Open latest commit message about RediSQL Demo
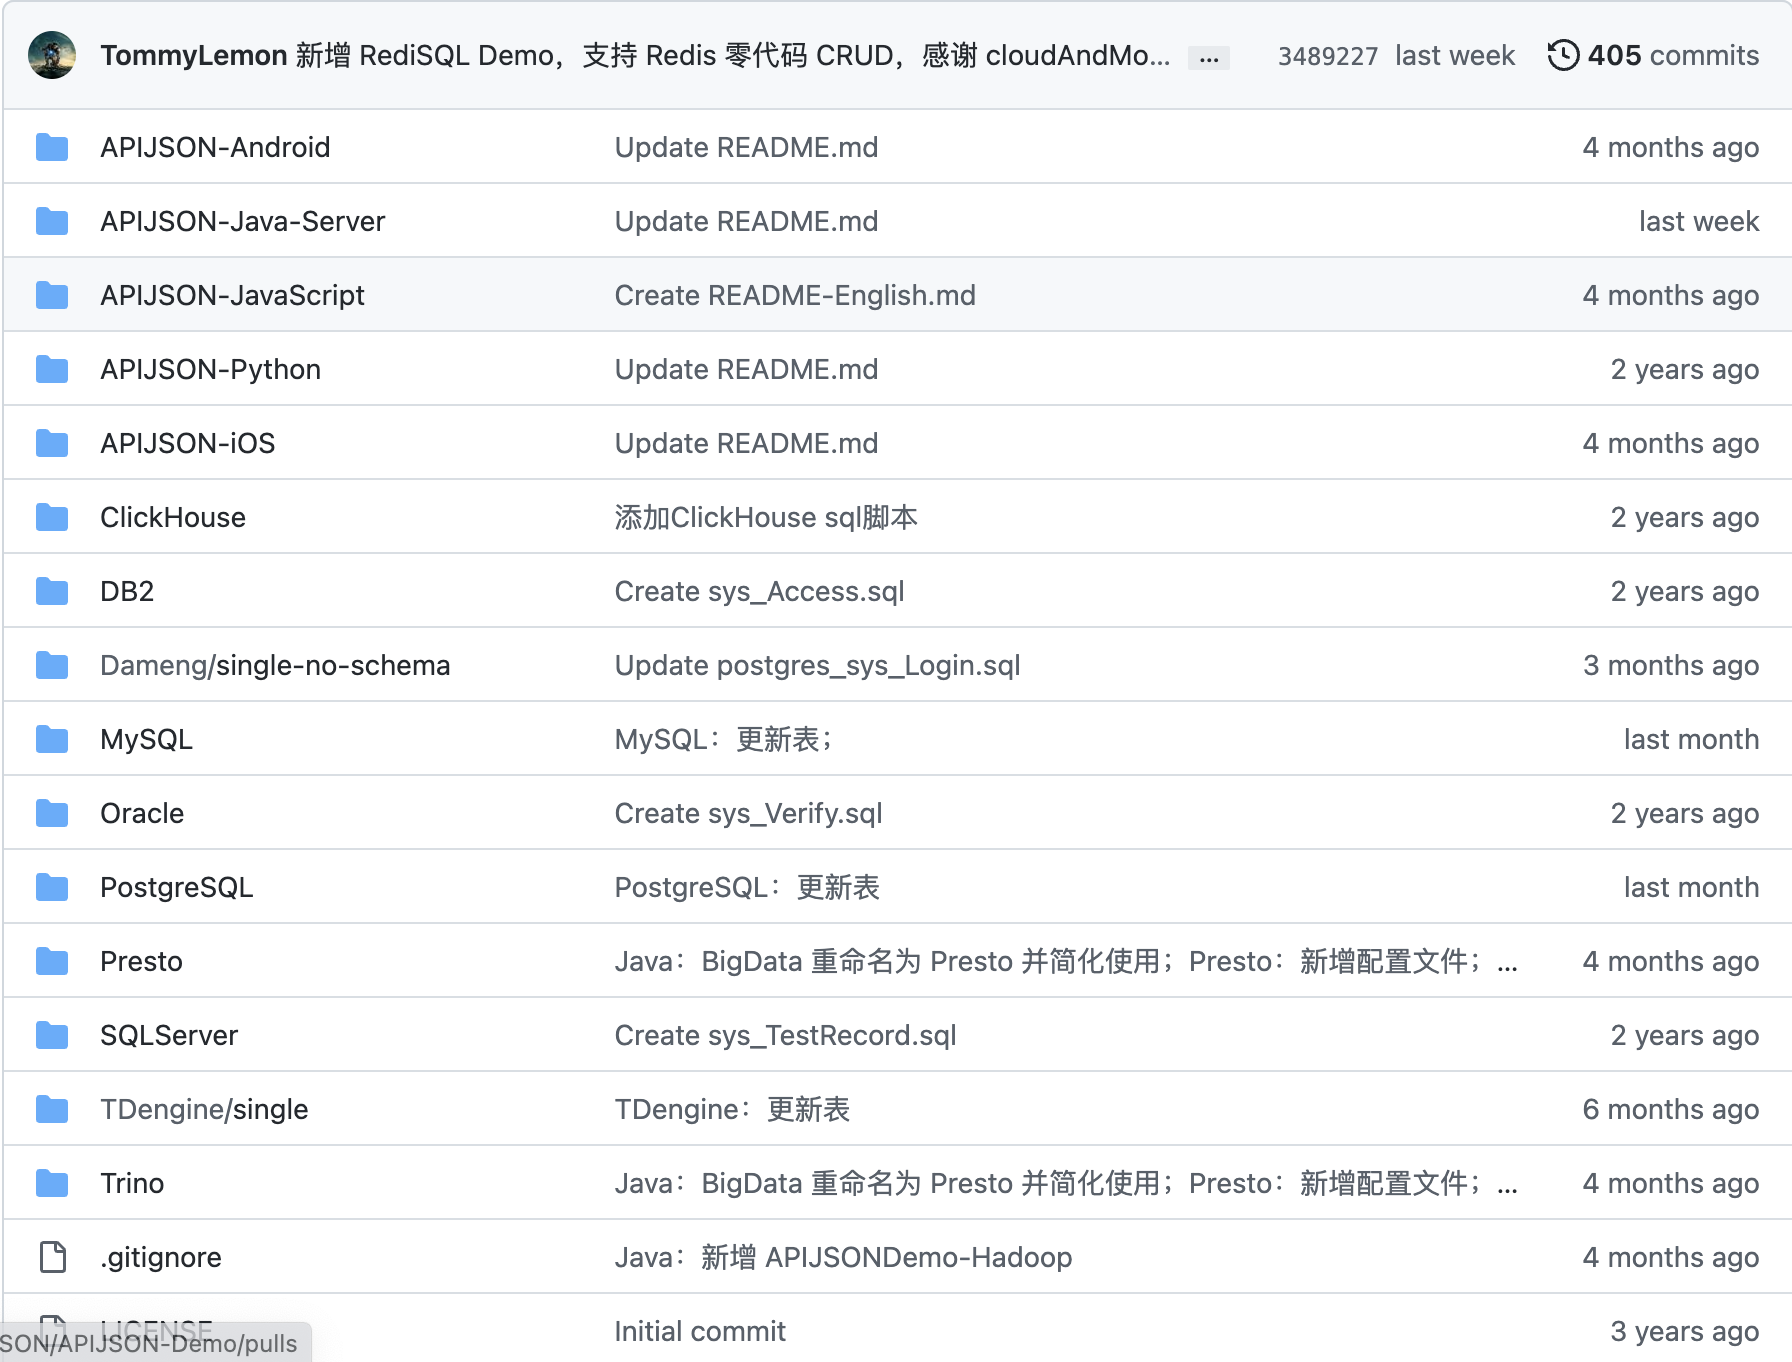 (x=733, y=55)
